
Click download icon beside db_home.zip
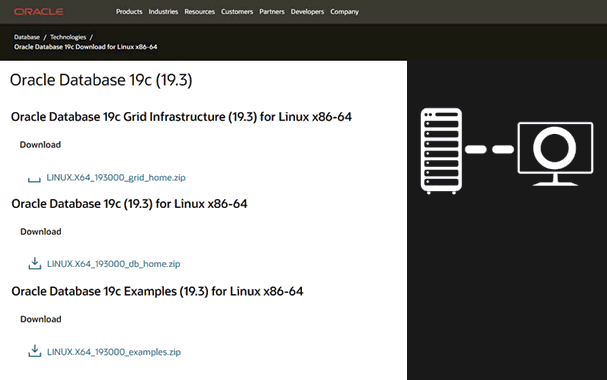pyautogui.click(x=34, y=264)
